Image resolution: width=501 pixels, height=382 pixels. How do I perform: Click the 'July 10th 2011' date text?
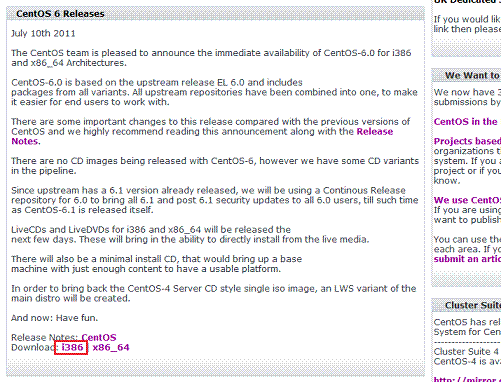click(43, 34)
